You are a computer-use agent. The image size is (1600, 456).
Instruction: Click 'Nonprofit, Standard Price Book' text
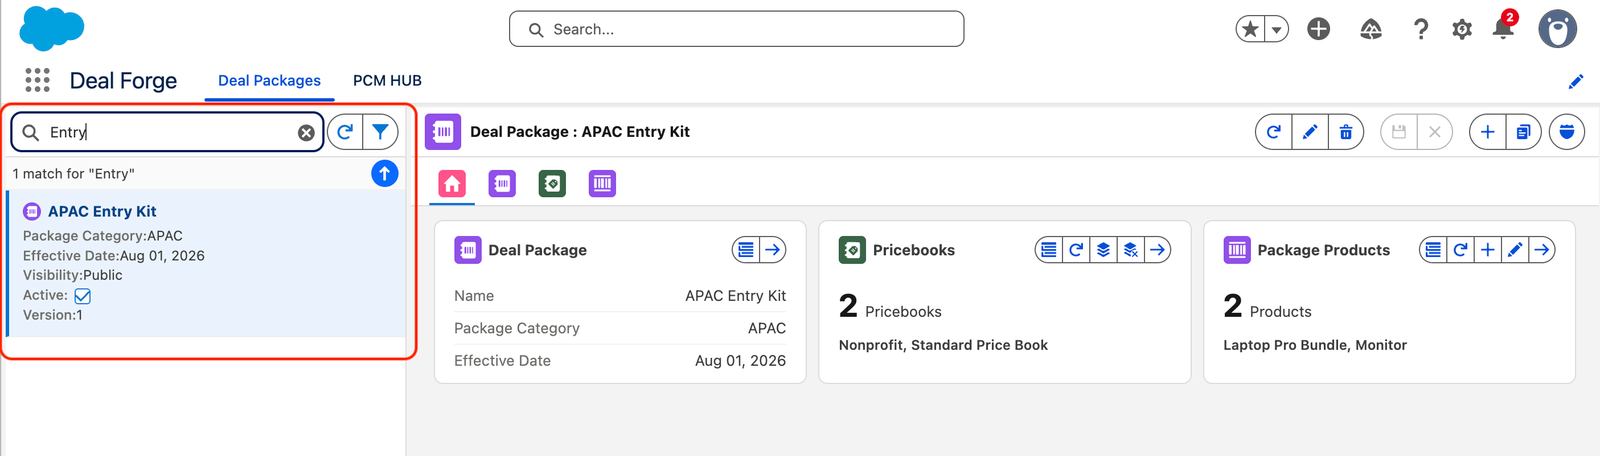(x=943, y=345)
